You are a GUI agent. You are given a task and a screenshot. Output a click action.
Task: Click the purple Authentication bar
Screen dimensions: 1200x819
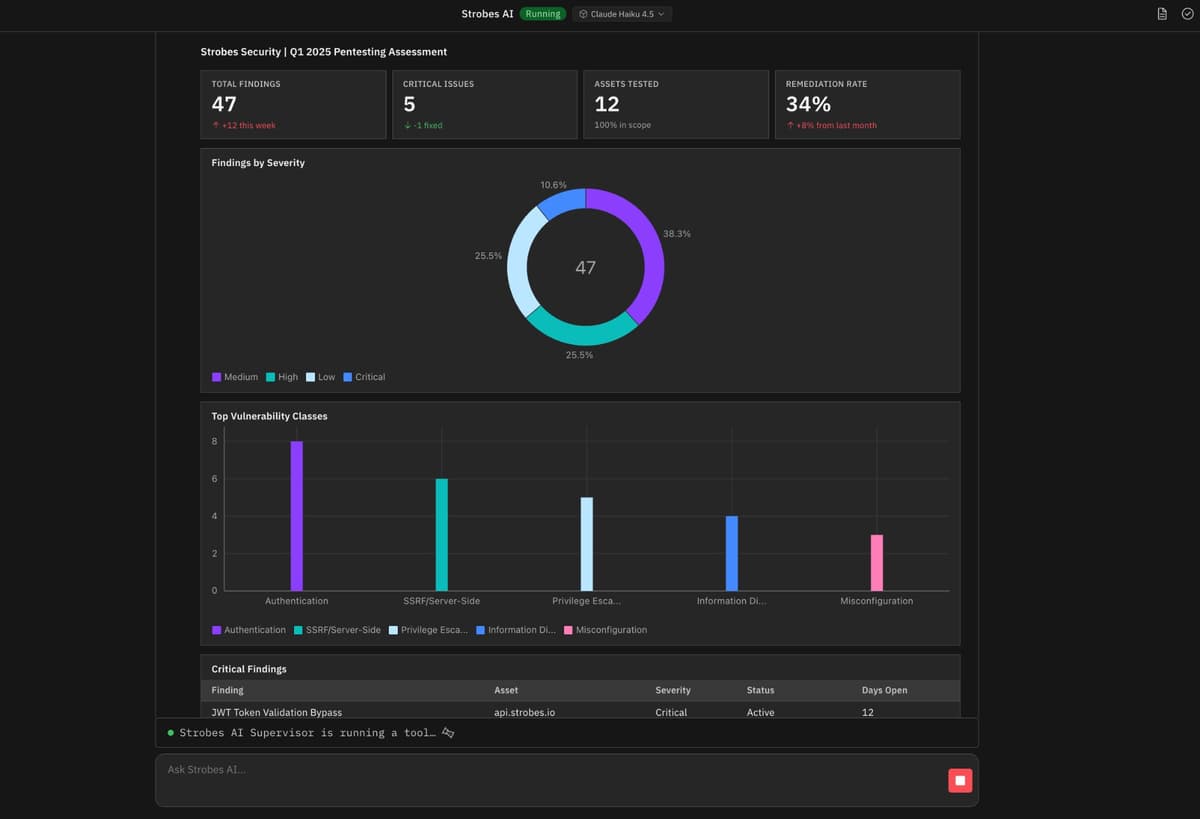(296, 516)
